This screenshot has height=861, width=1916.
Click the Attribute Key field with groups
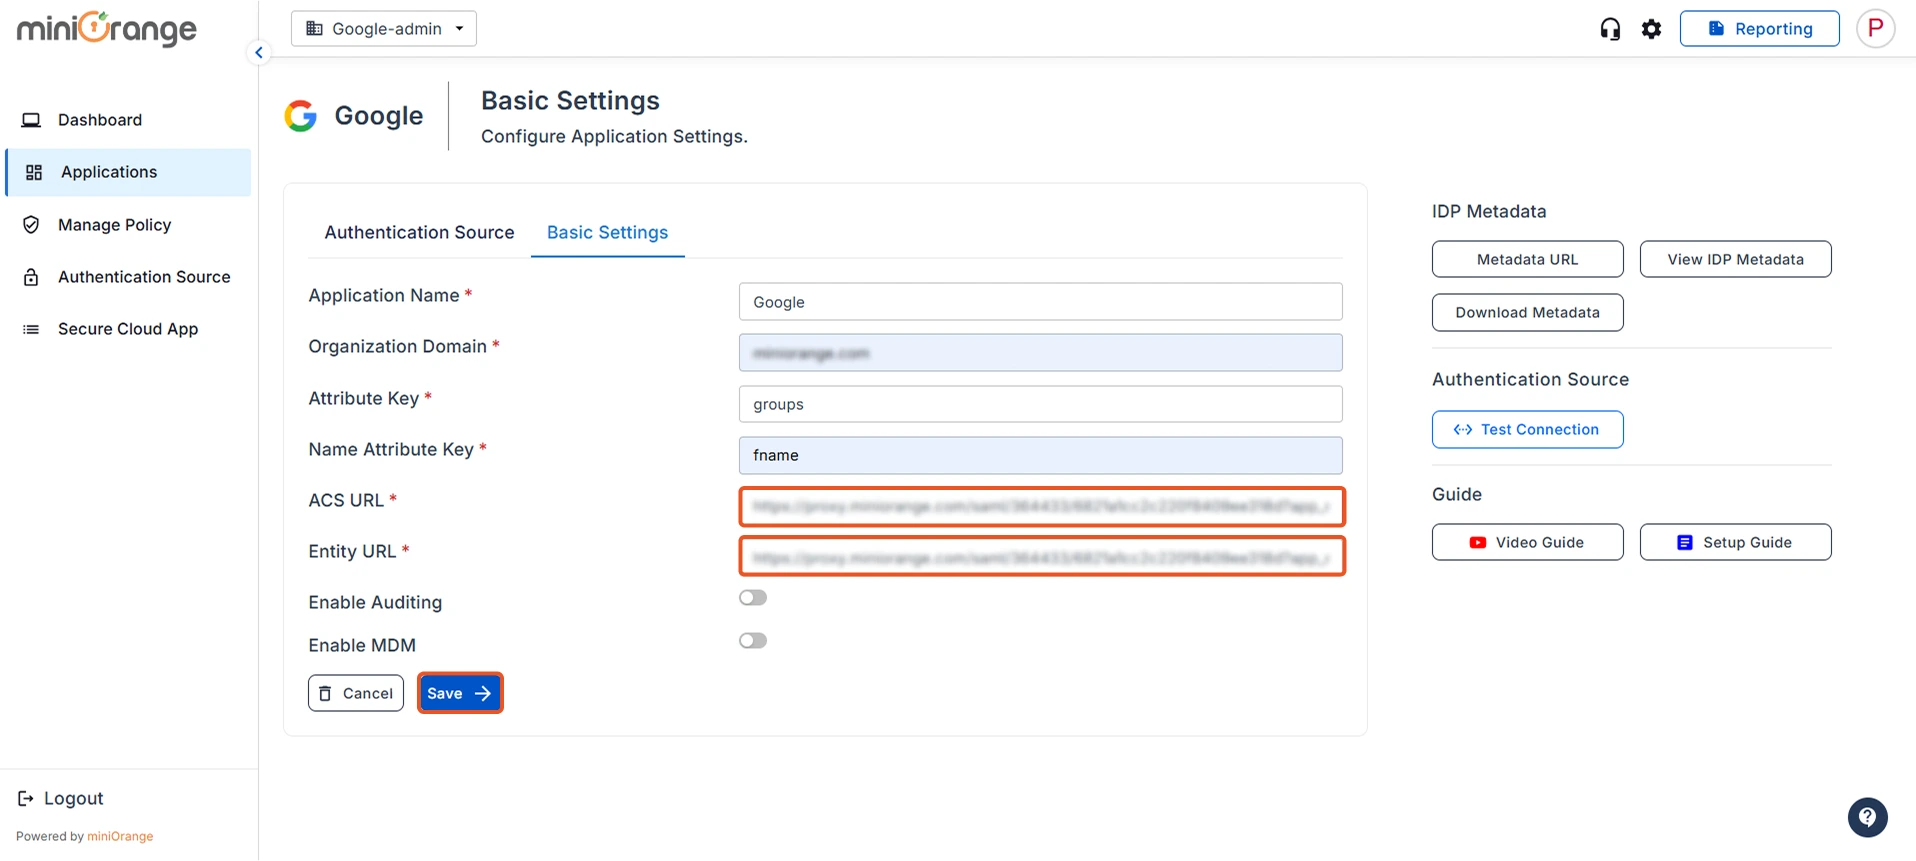(x=1040, y=404)
